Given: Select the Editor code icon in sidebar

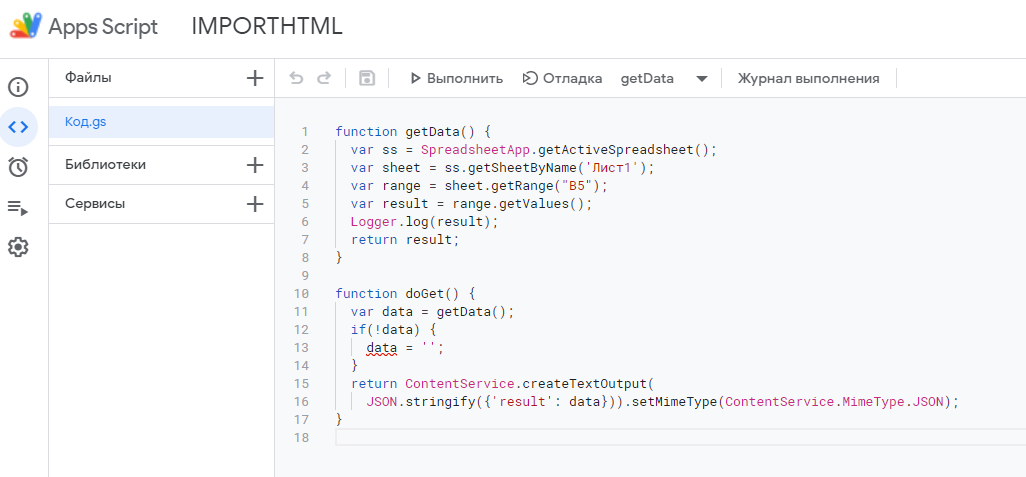Looking at the screenshot, I should click(x=18, y=126).
